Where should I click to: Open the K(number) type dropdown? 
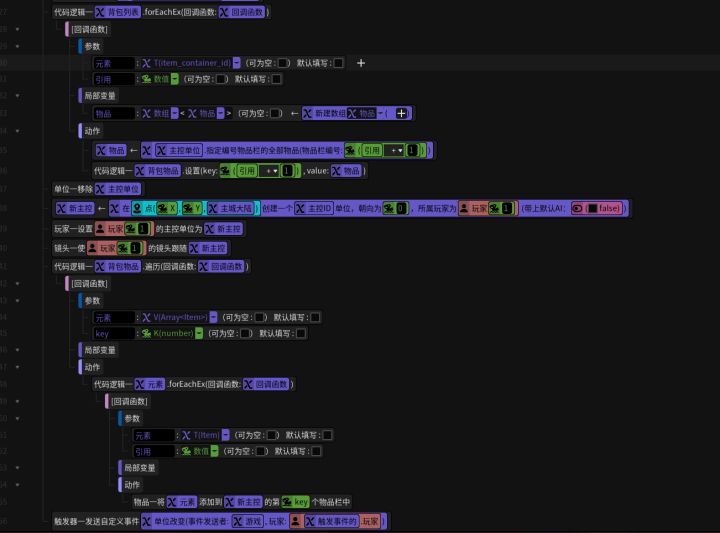tap(199, 333)
